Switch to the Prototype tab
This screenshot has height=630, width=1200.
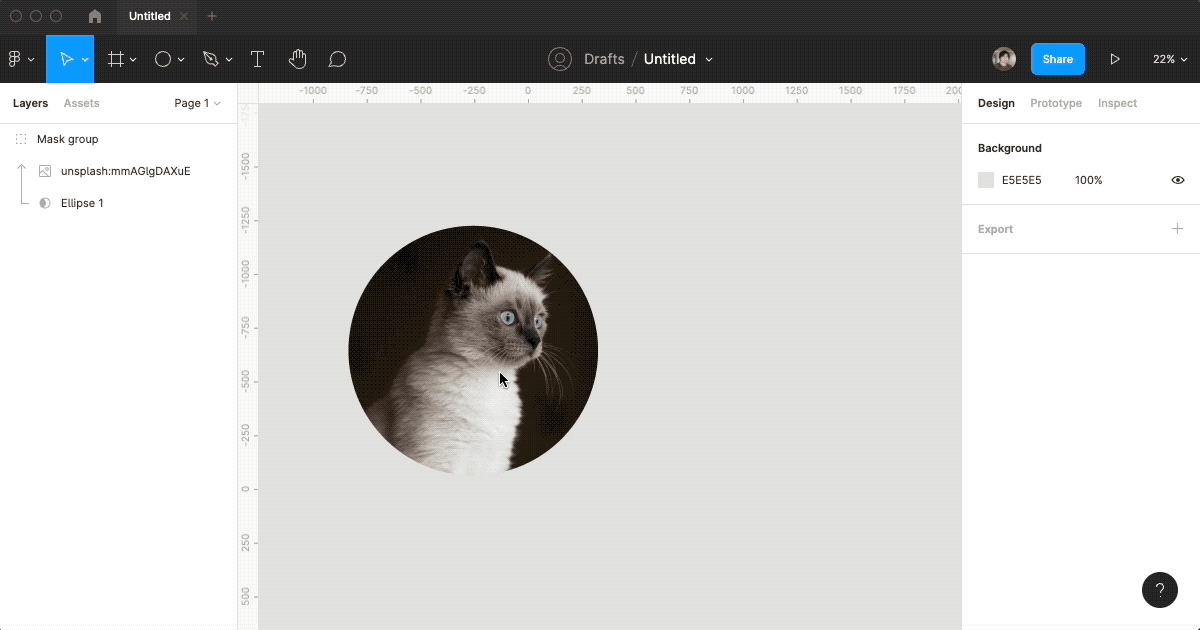tap(1056, 103)
